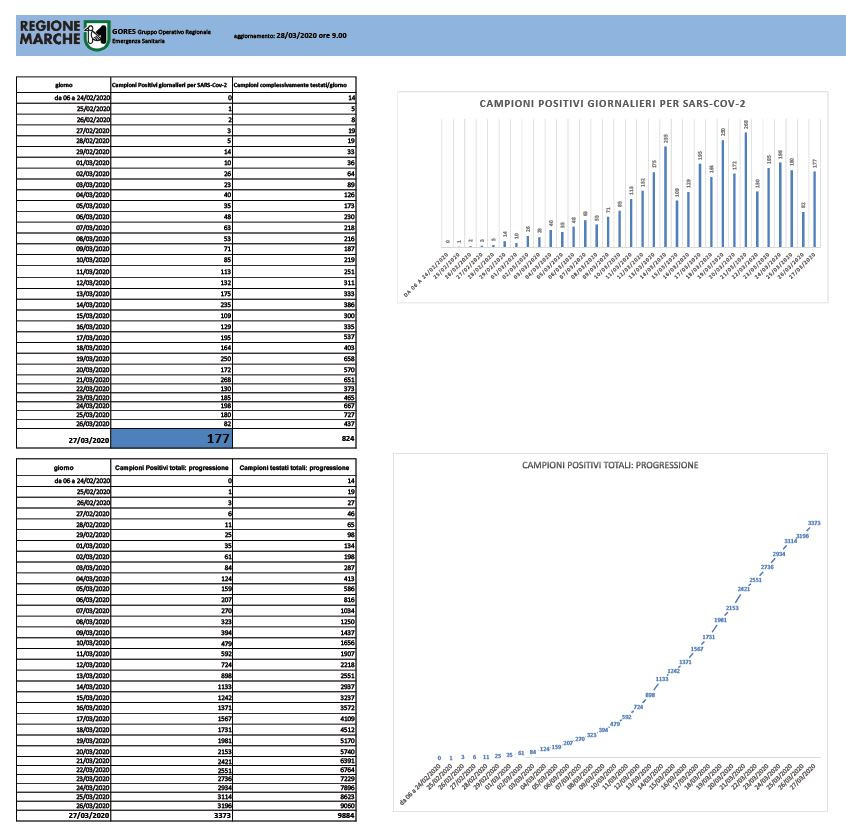Select bold 27/03/2020 date in the upper table
Viewport: 846px width, 831px height.
(88, 440)
